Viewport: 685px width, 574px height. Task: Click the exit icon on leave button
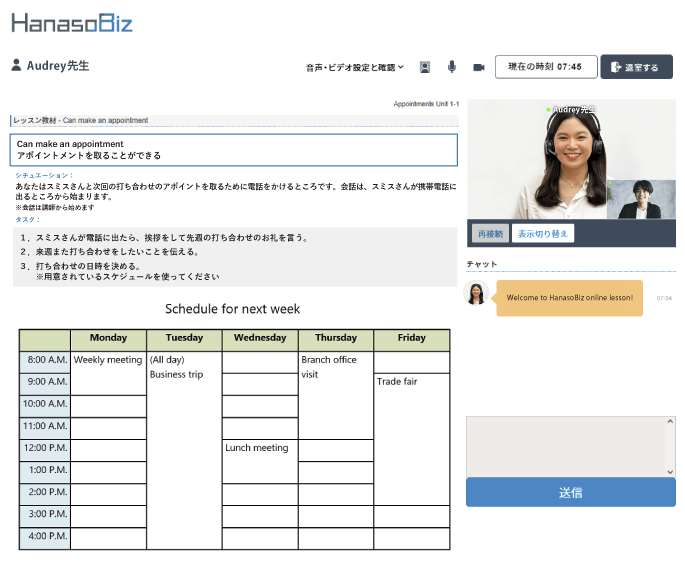[616, 67]
